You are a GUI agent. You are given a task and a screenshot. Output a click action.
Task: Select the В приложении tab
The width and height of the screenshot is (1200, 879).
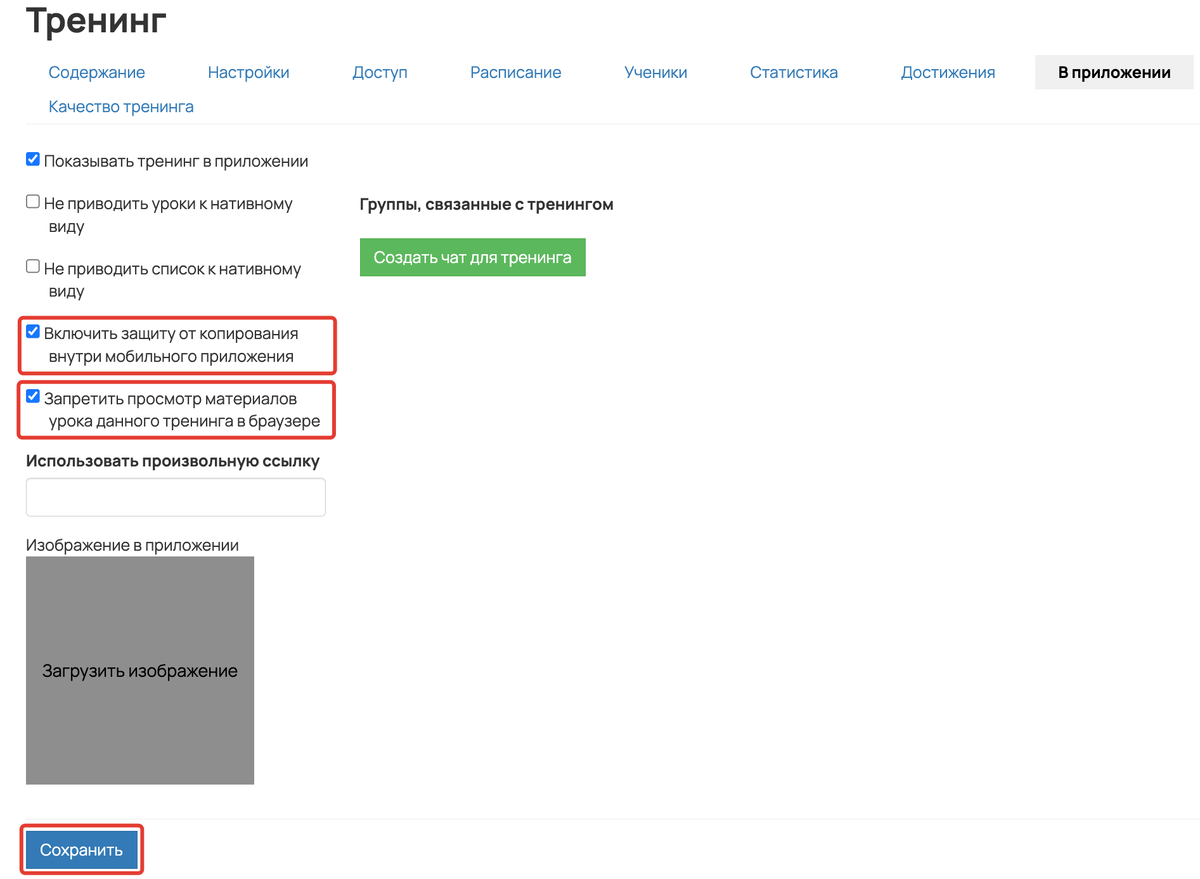click(1114, 72)
